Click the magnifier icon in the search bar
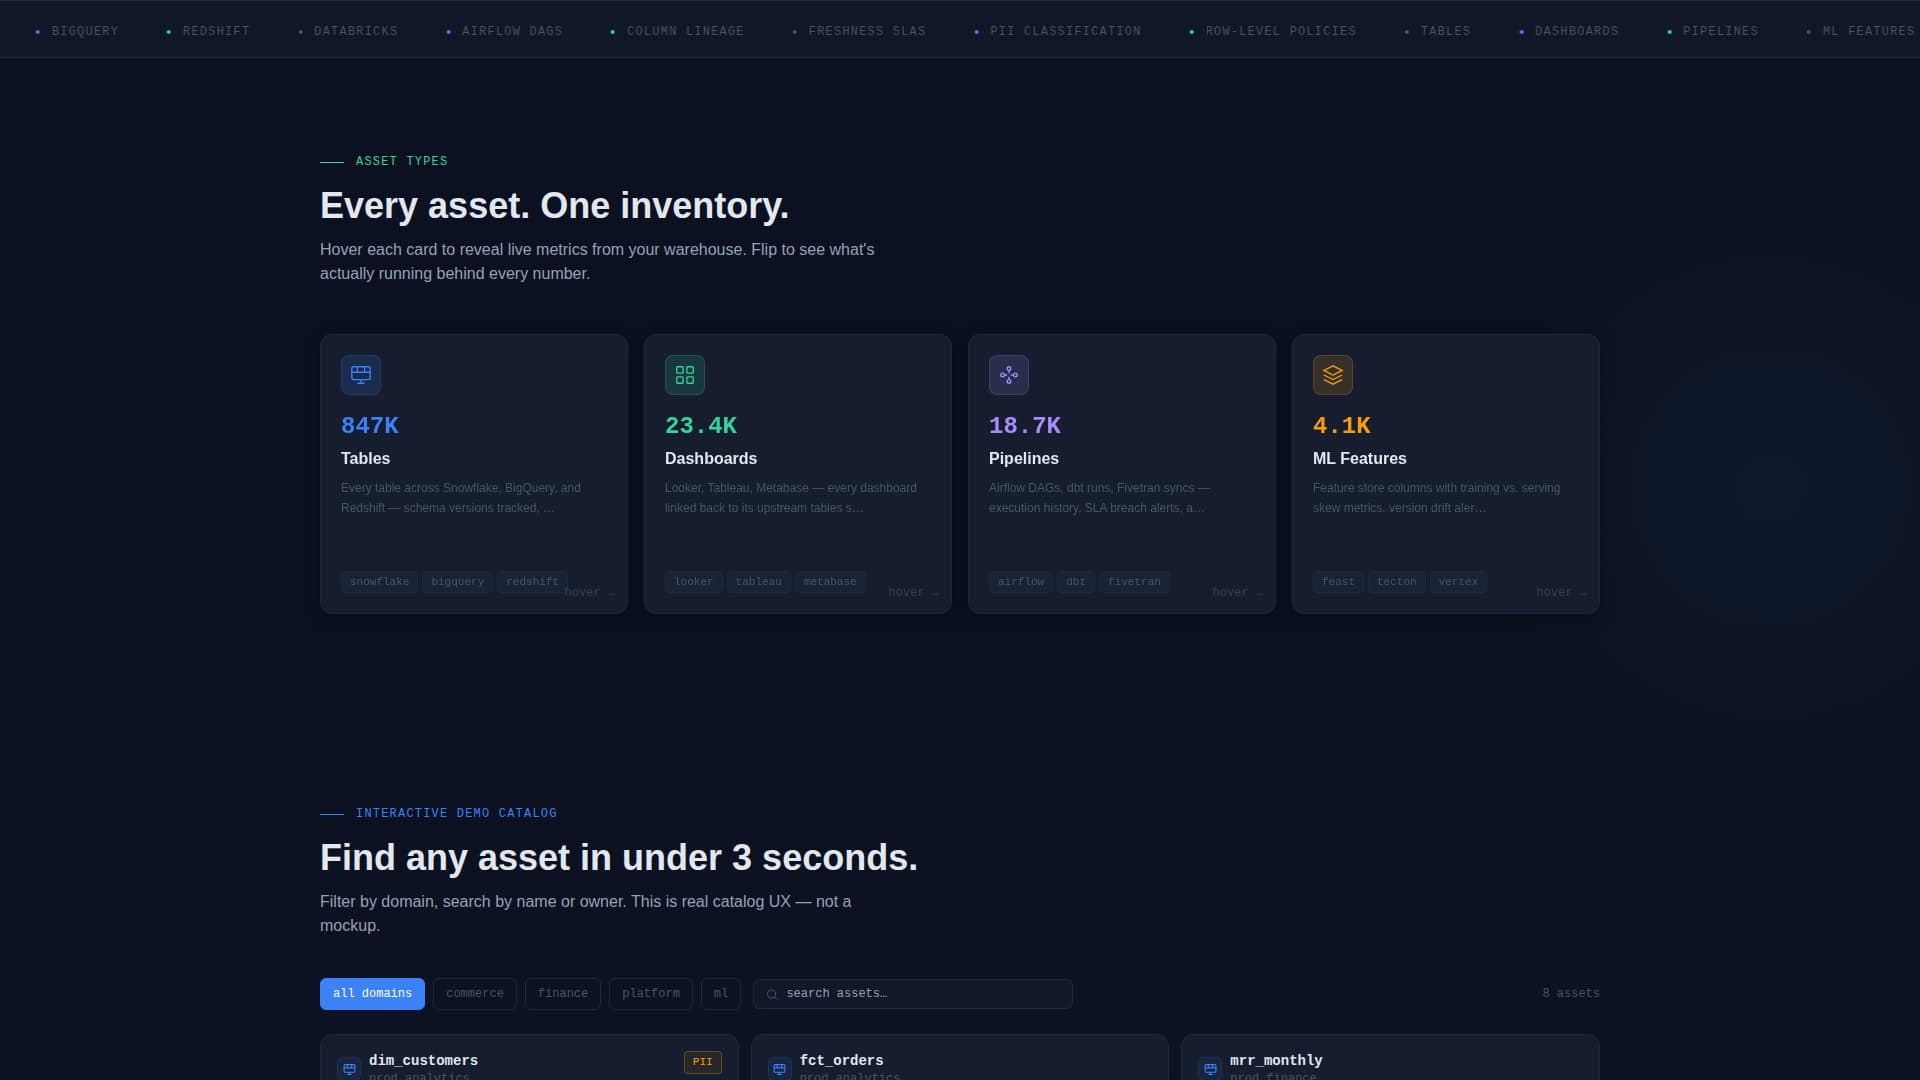 click(x=771, y=993)
